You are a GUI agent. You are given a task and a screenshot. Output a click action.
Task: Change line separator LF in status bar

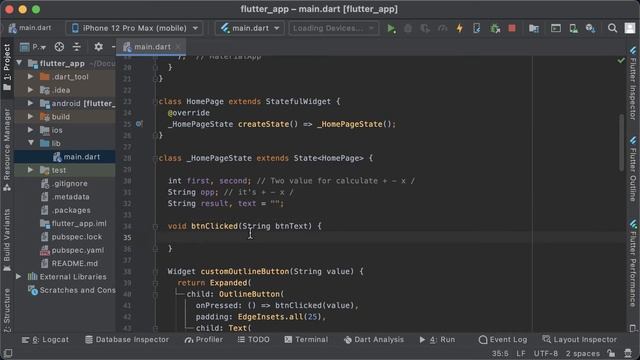click(521, 353)
